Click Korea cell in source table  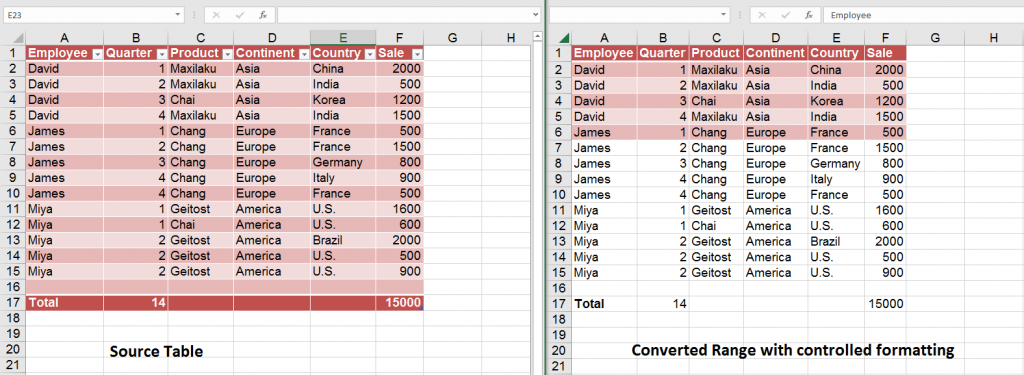click(x=343, y=99)
